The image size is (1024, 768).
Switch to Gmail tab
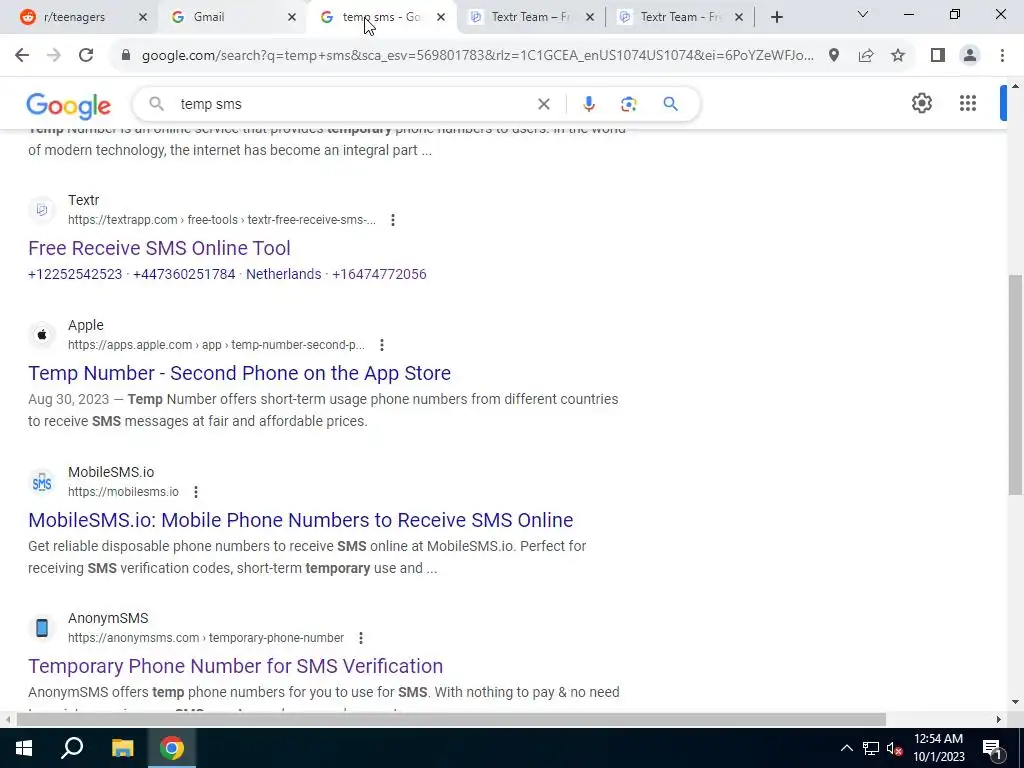[231, 17]
